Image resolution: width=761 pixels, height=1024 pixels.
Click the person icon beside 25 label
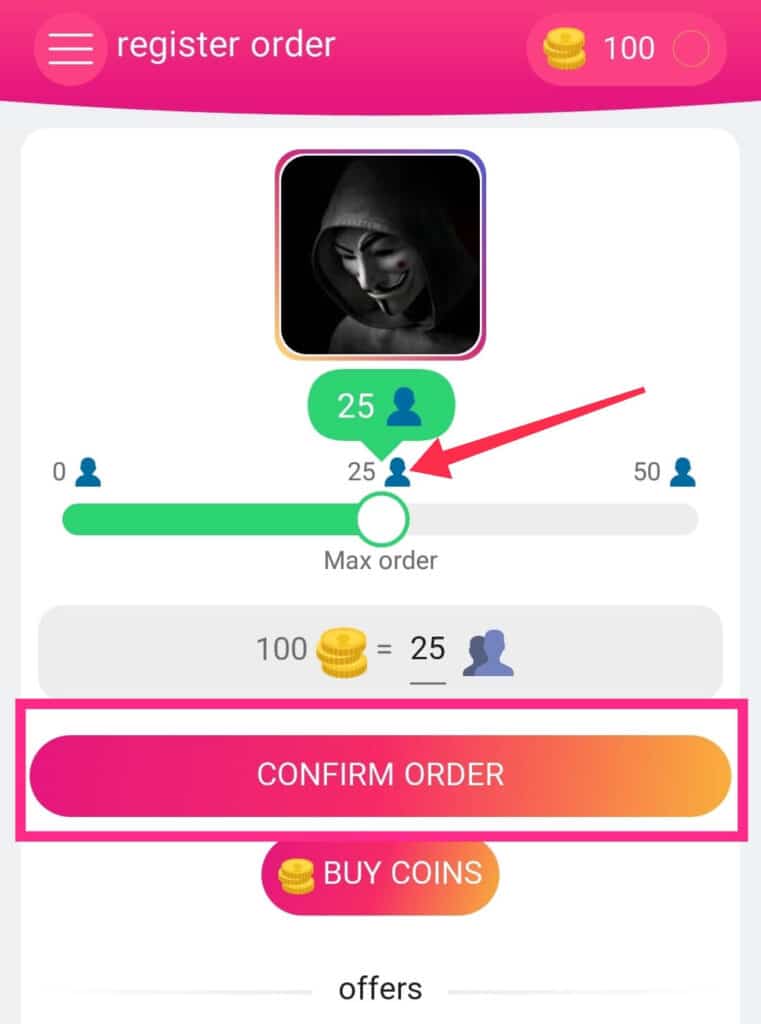[x=397, y=472]
